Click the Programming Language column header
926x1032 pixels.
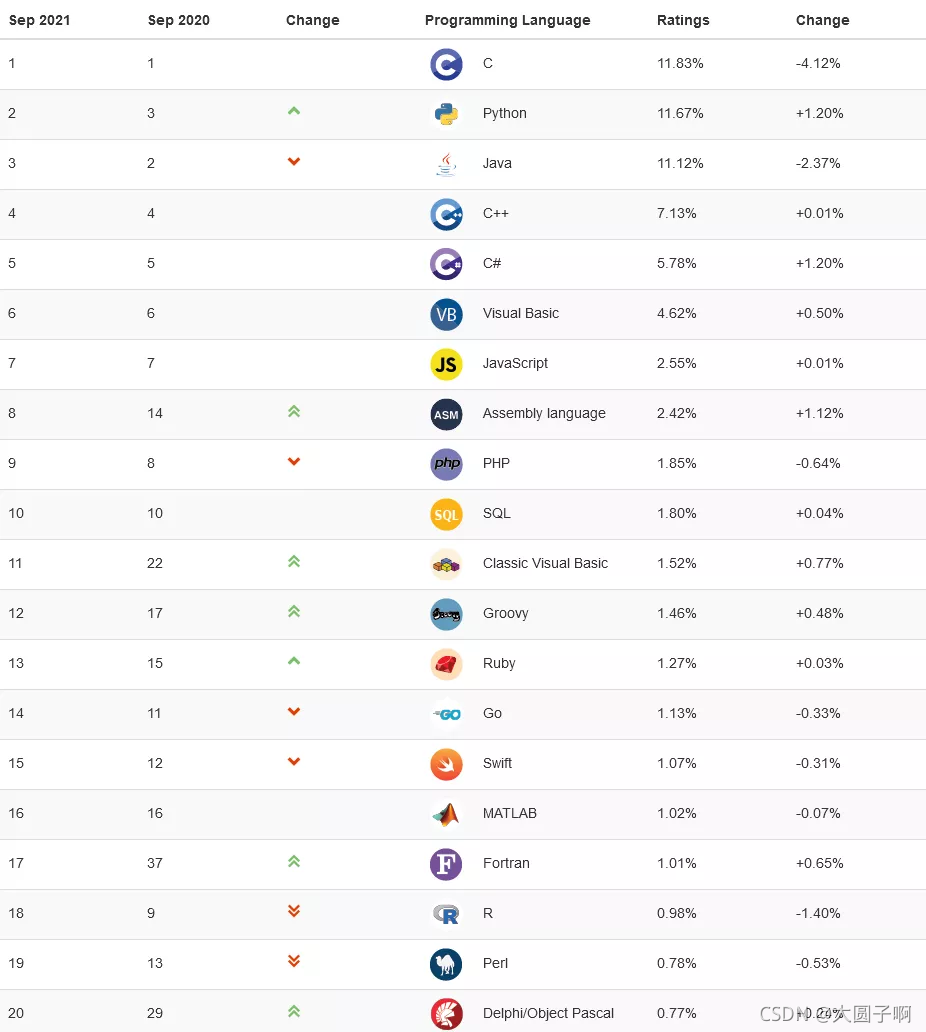507,20
